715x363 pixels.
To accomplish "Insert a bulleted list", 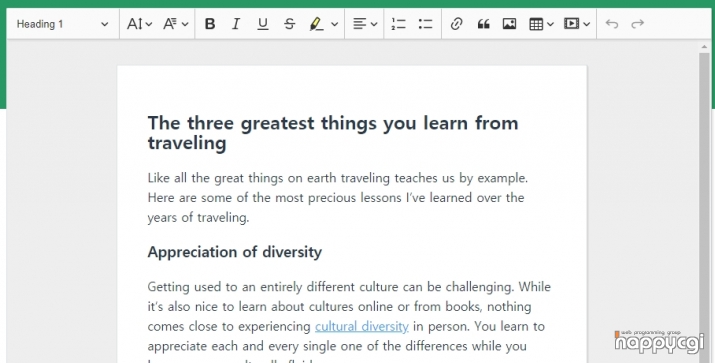I will (x=425, y=24).
